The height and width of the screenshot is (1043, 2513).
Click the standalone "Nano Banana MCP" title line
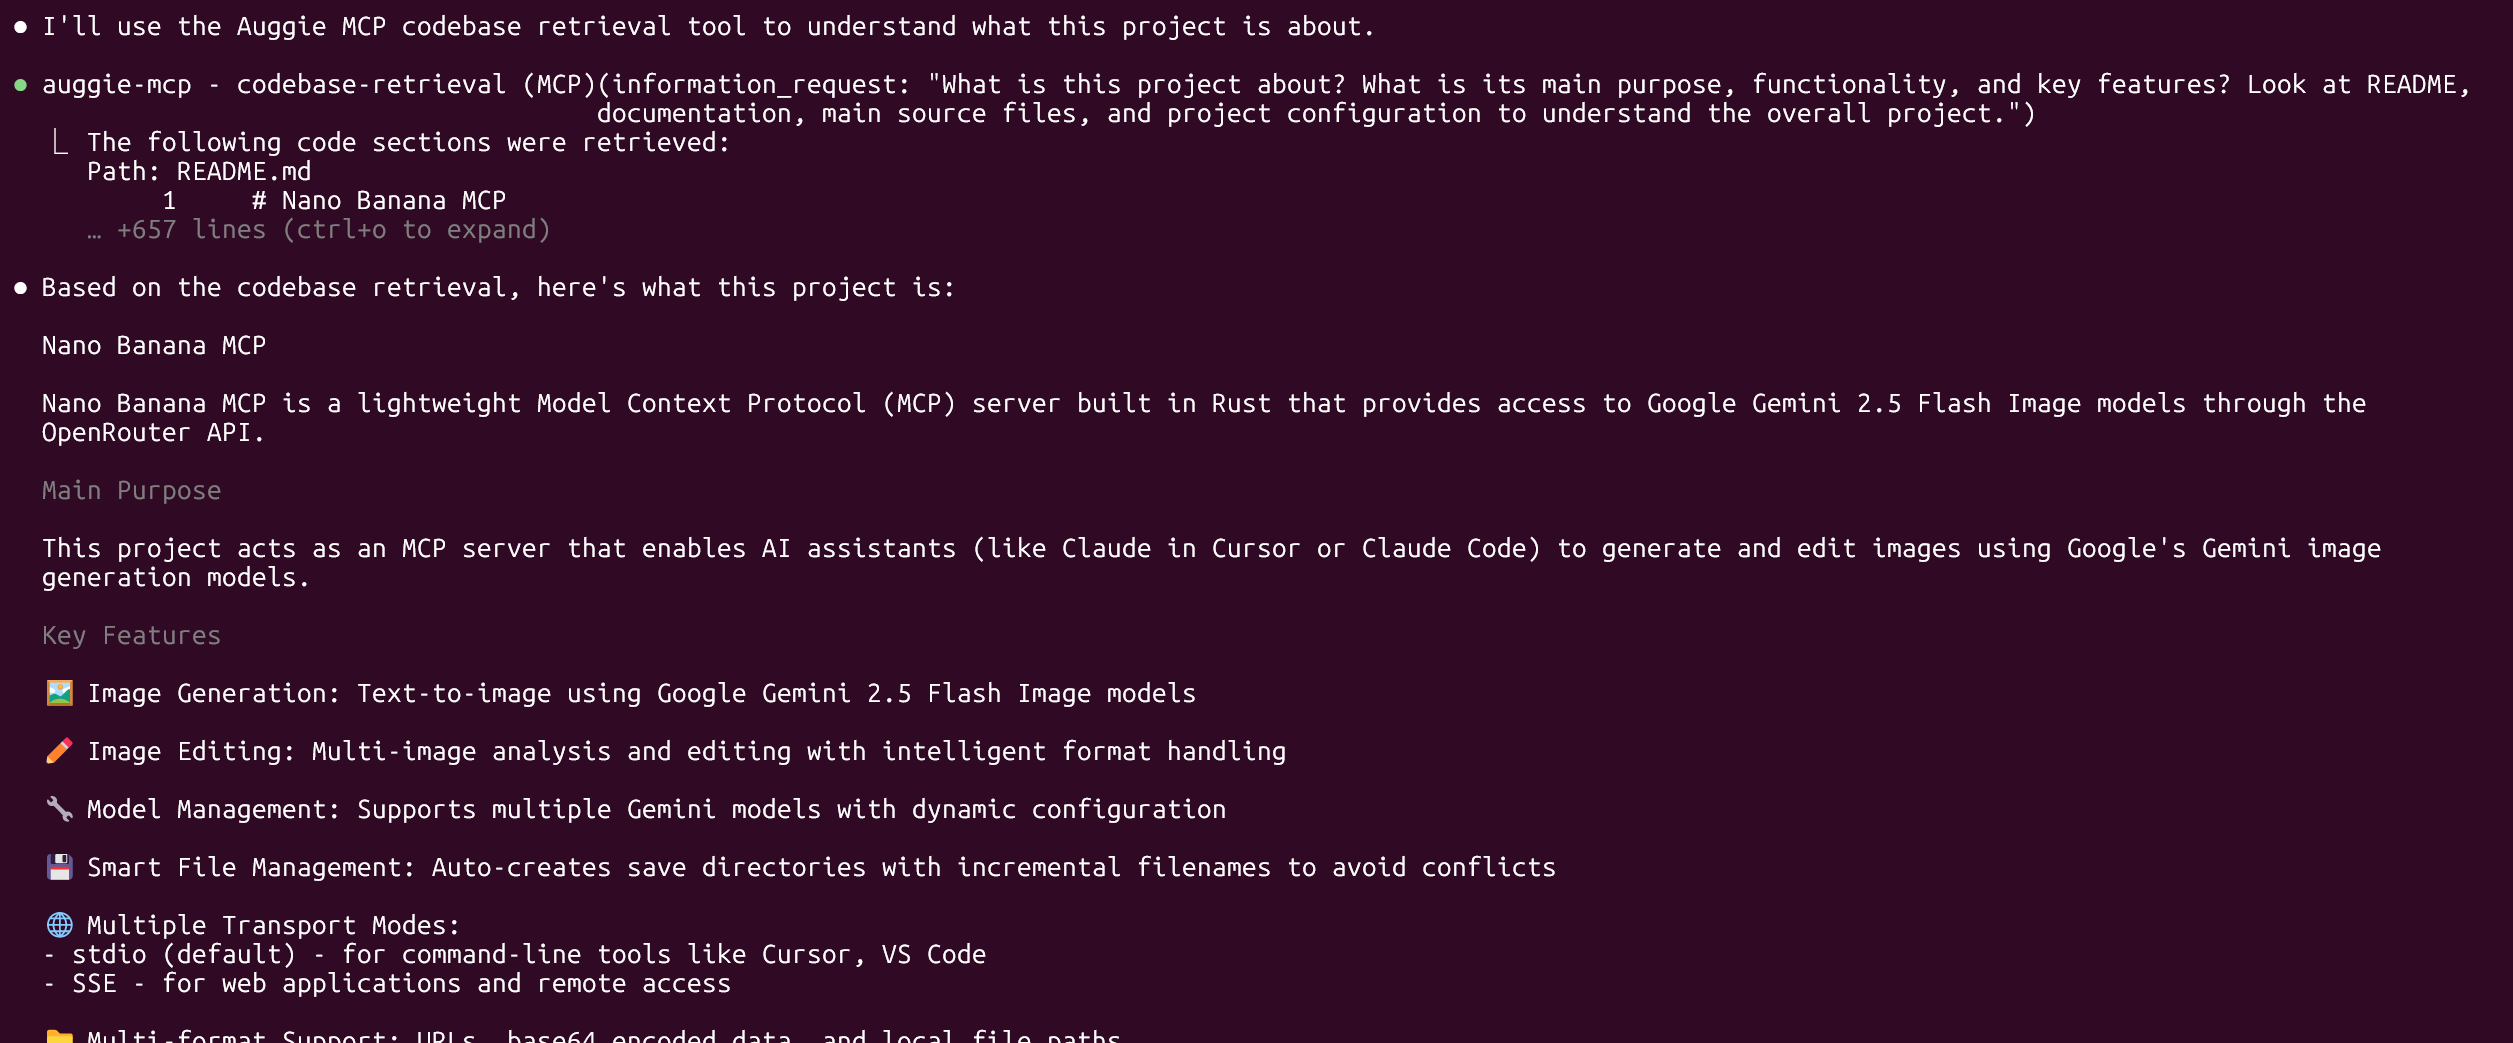[x=154, y=346]
